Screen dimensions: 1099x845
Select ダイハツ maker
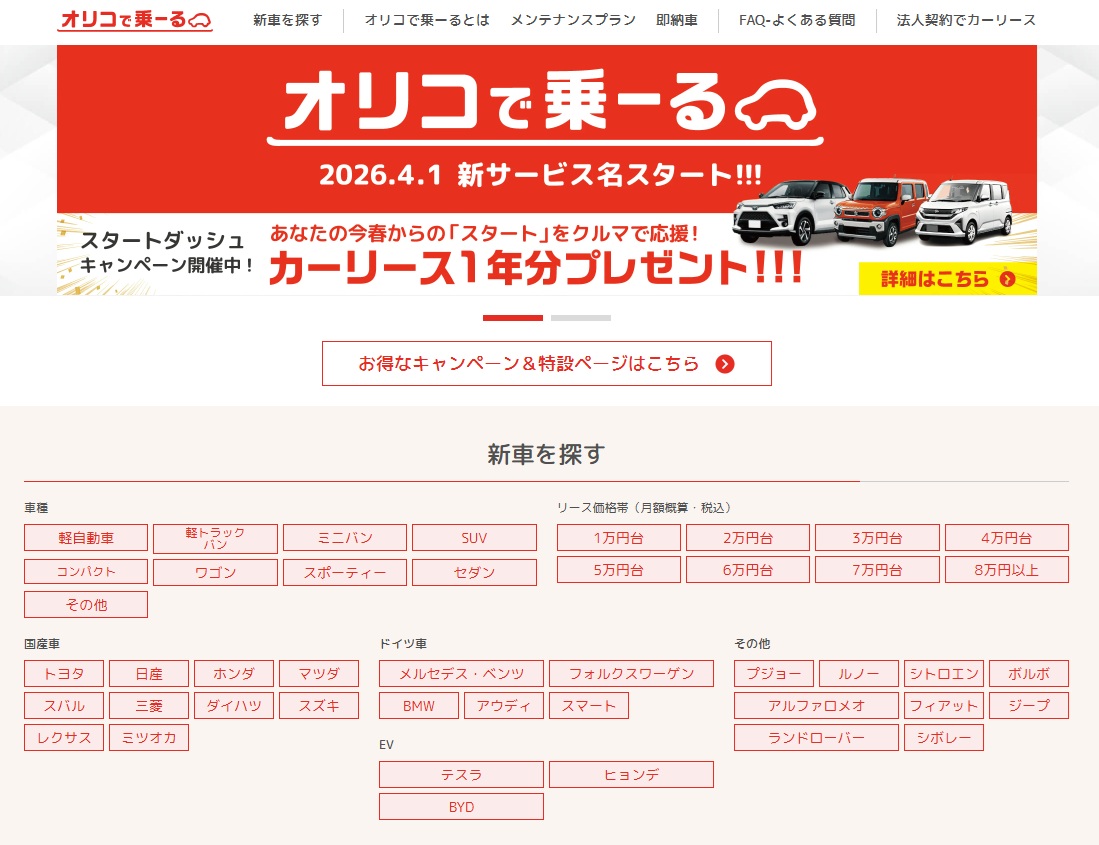pyautogui.click(x=234, y=706)
